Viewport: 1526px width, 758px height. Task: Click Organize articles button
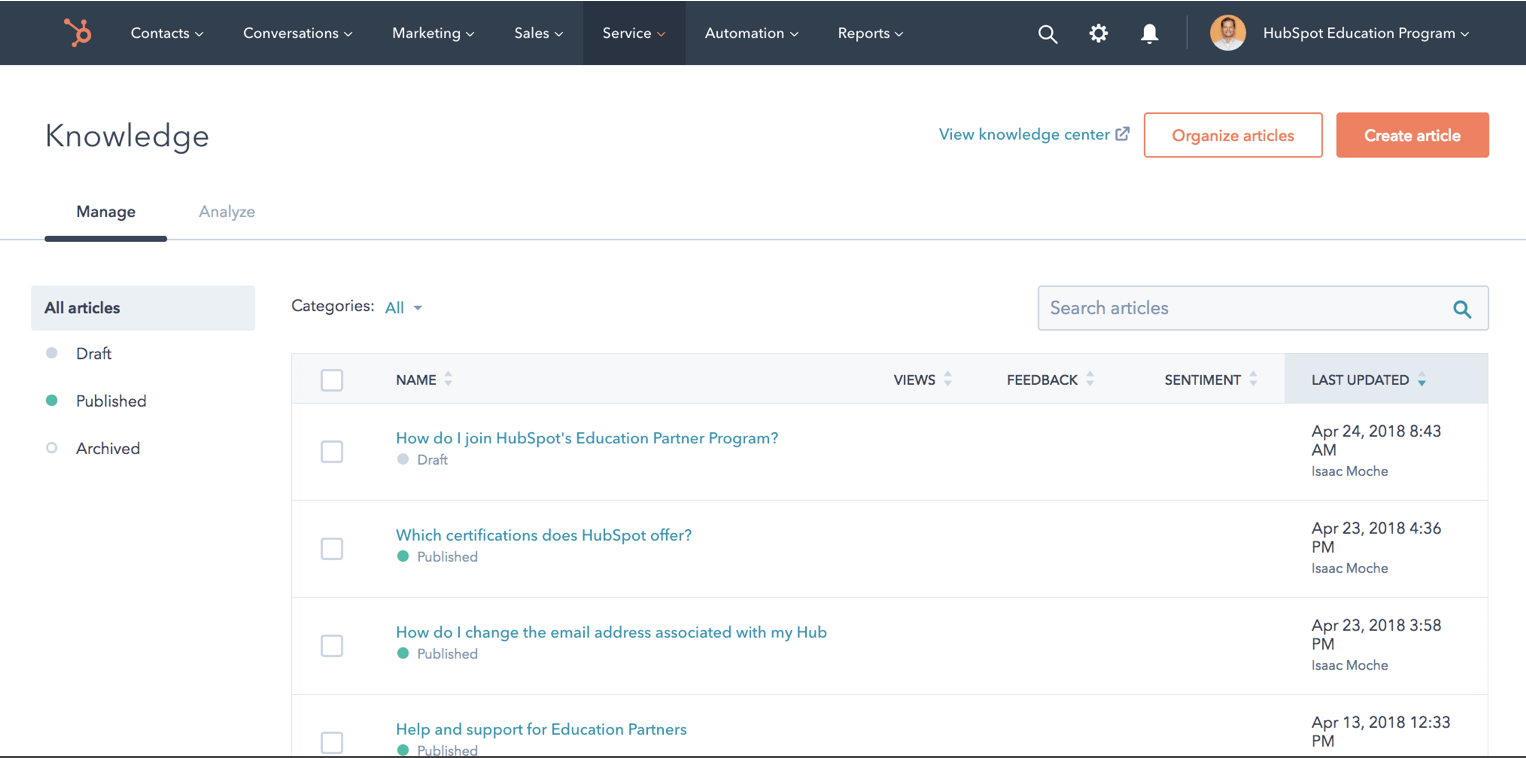[x=1233, y=135]
